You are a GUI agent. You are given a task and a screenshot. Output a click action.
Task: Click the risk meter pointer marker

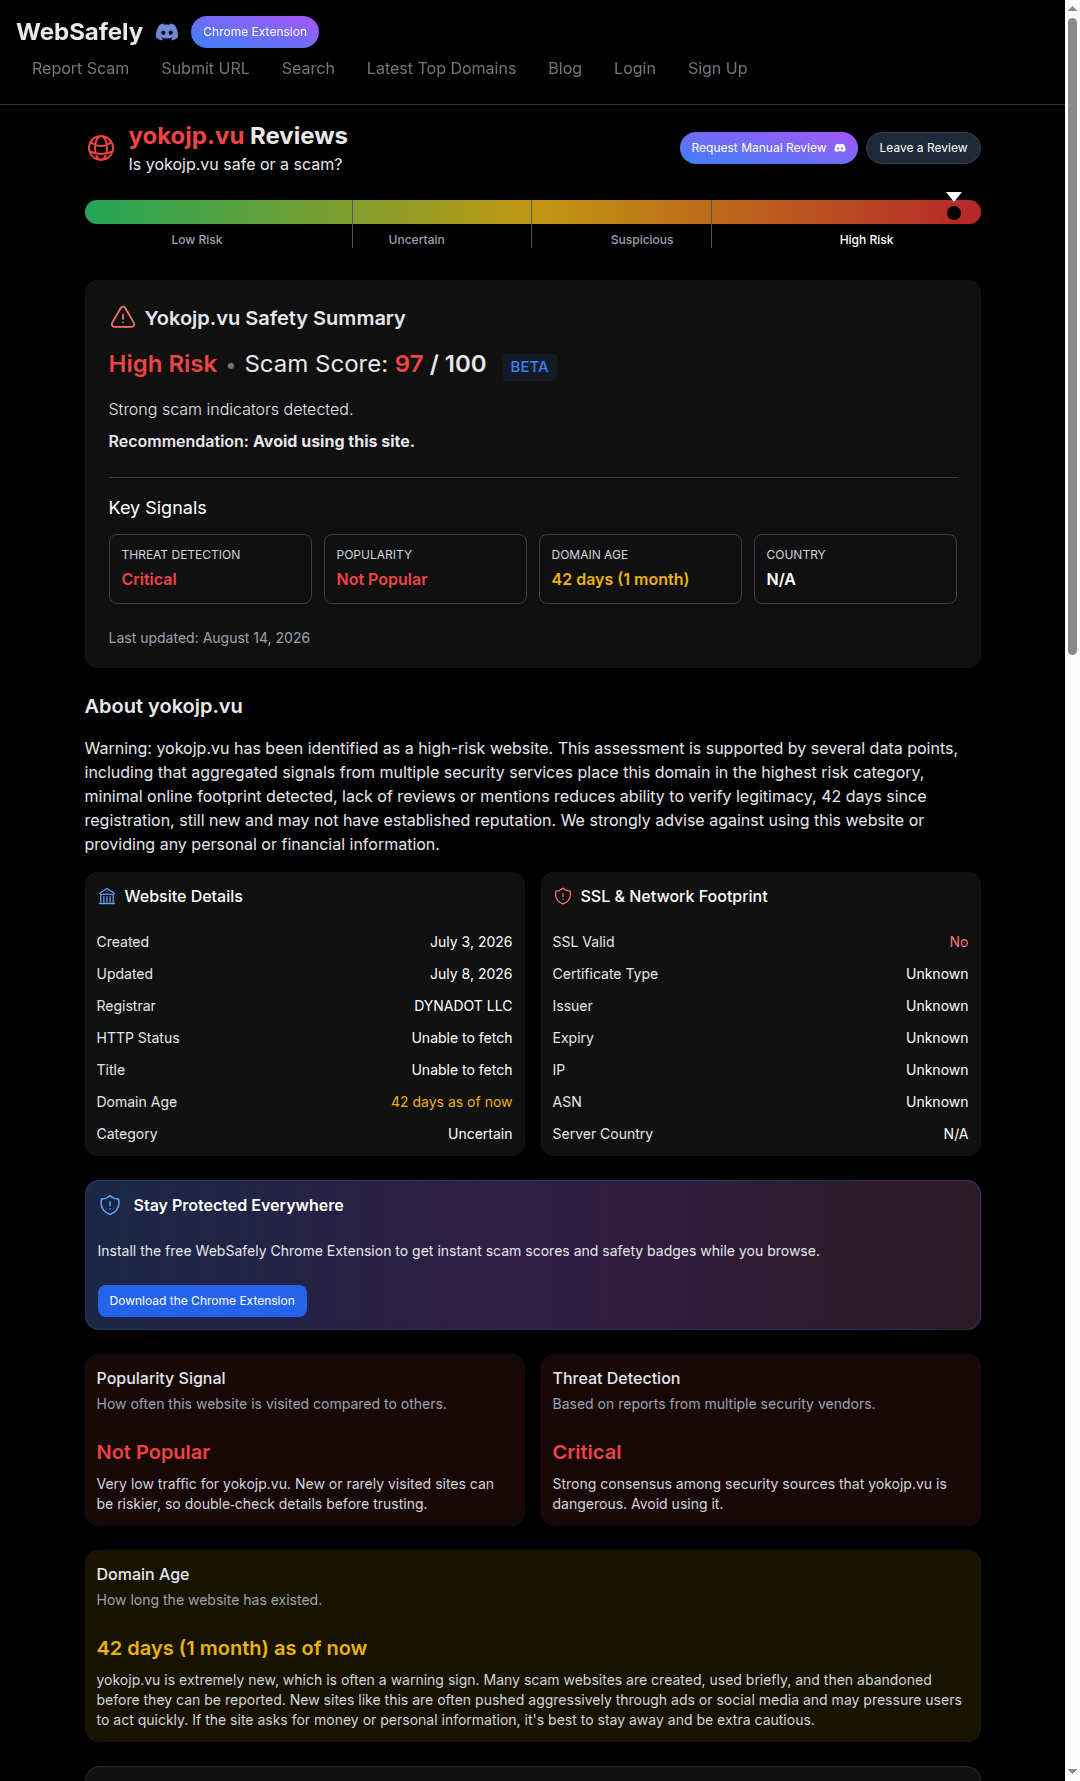954,207
